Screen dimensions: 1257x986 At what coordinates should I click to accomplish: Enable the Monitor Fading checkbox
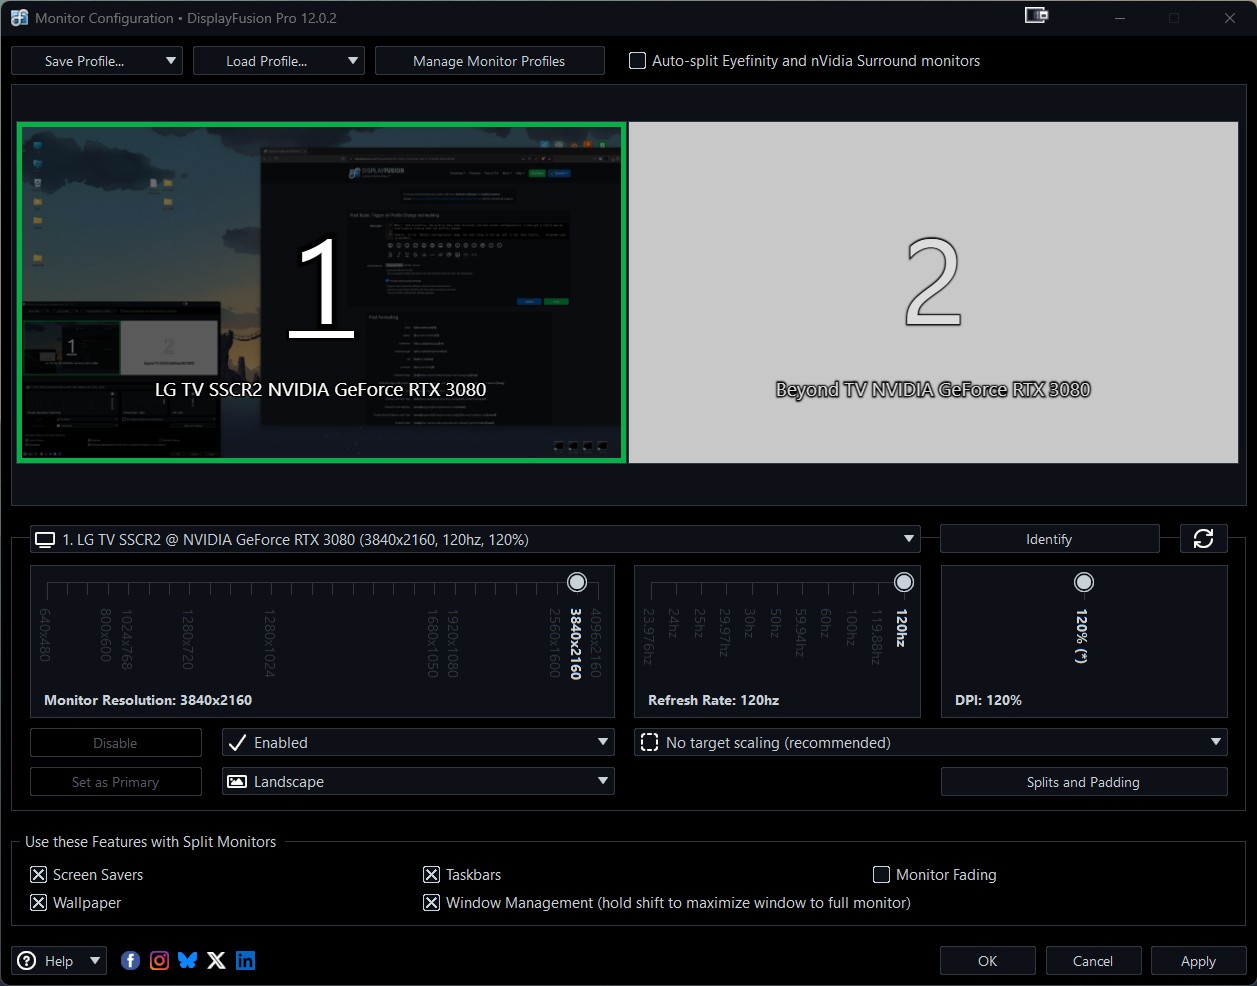882,875
